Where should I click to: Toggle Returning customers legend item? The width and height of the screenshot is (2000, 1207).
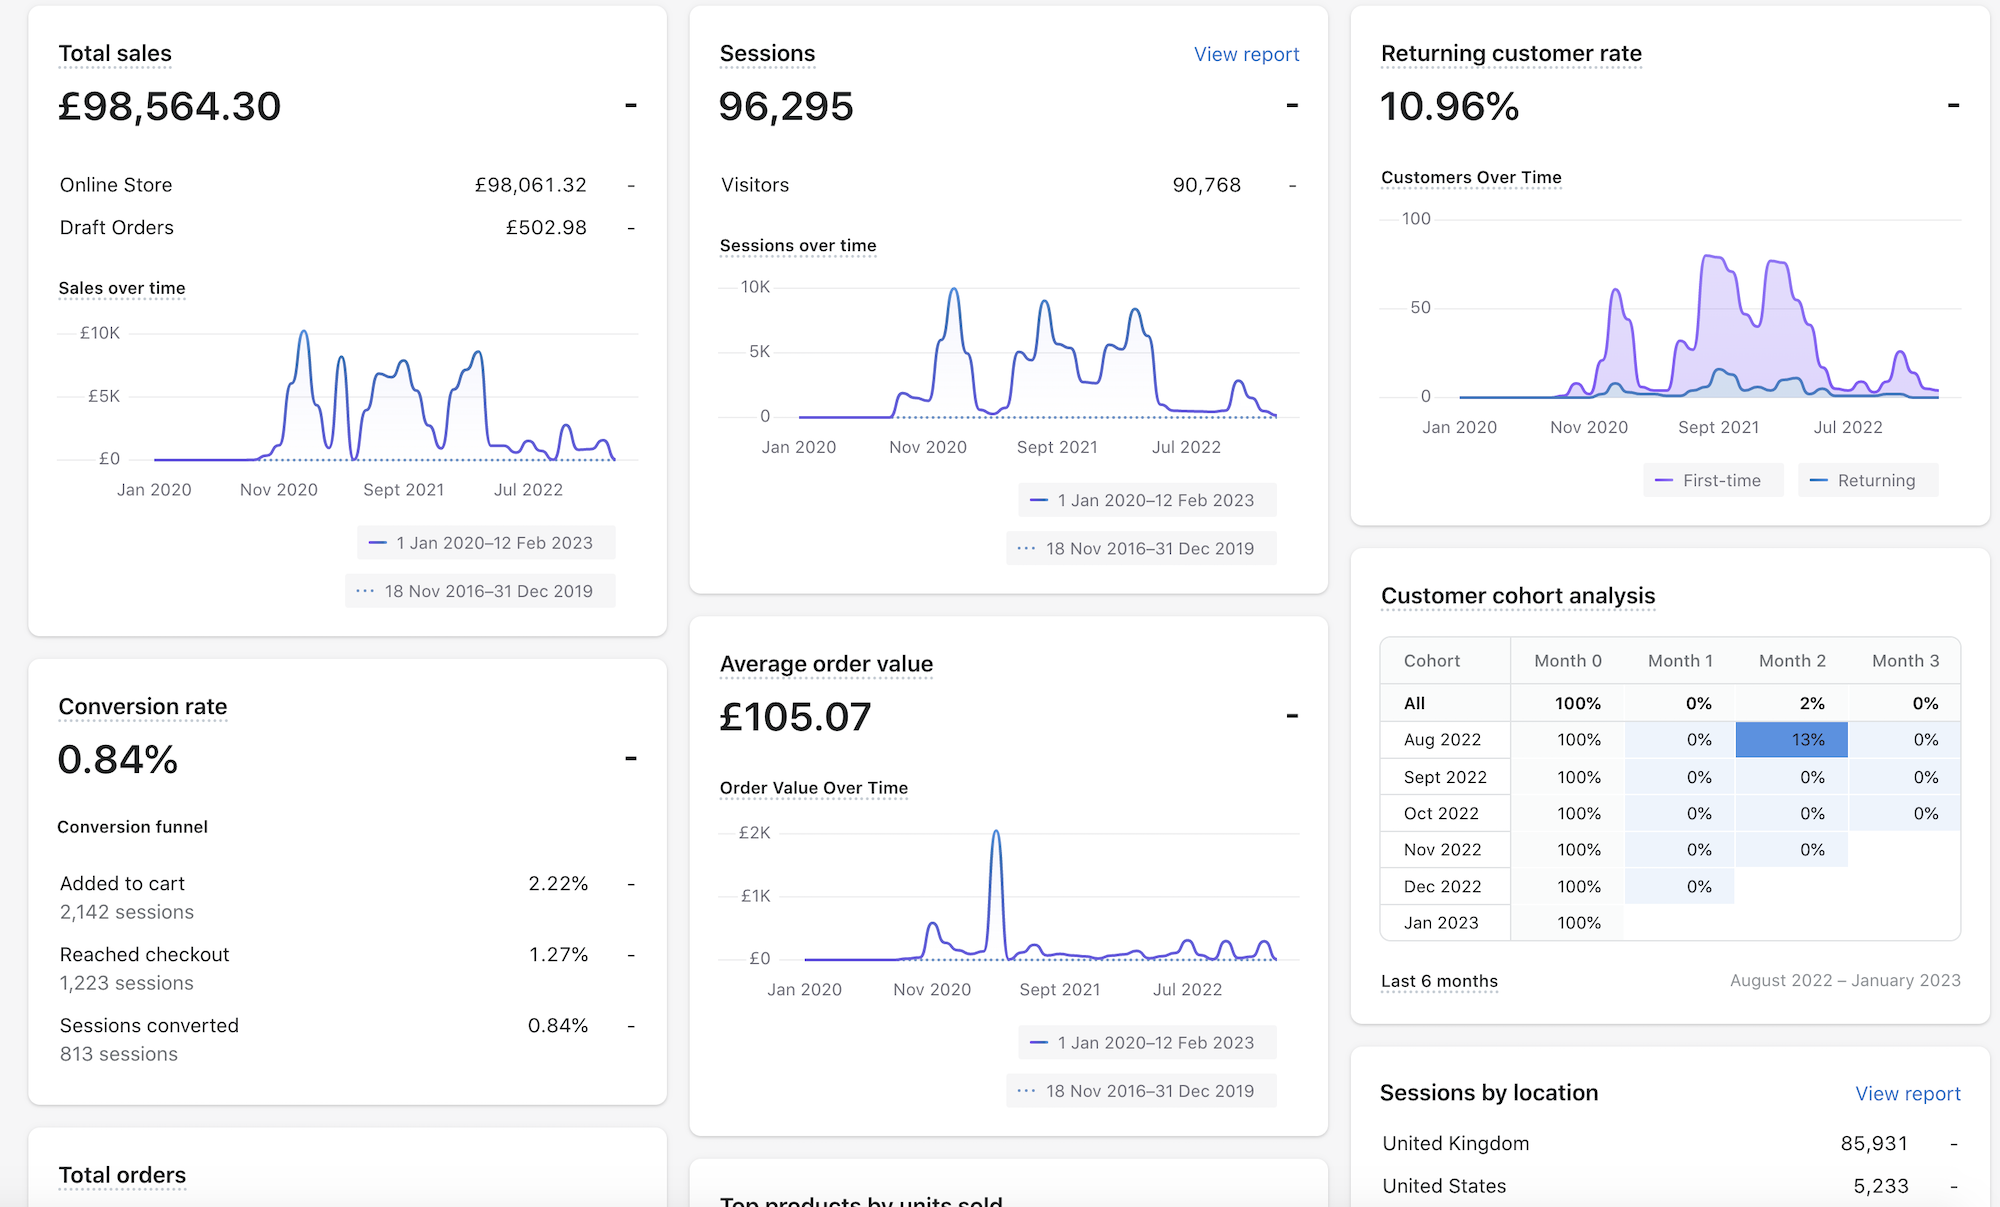[x=1867, y=480]
